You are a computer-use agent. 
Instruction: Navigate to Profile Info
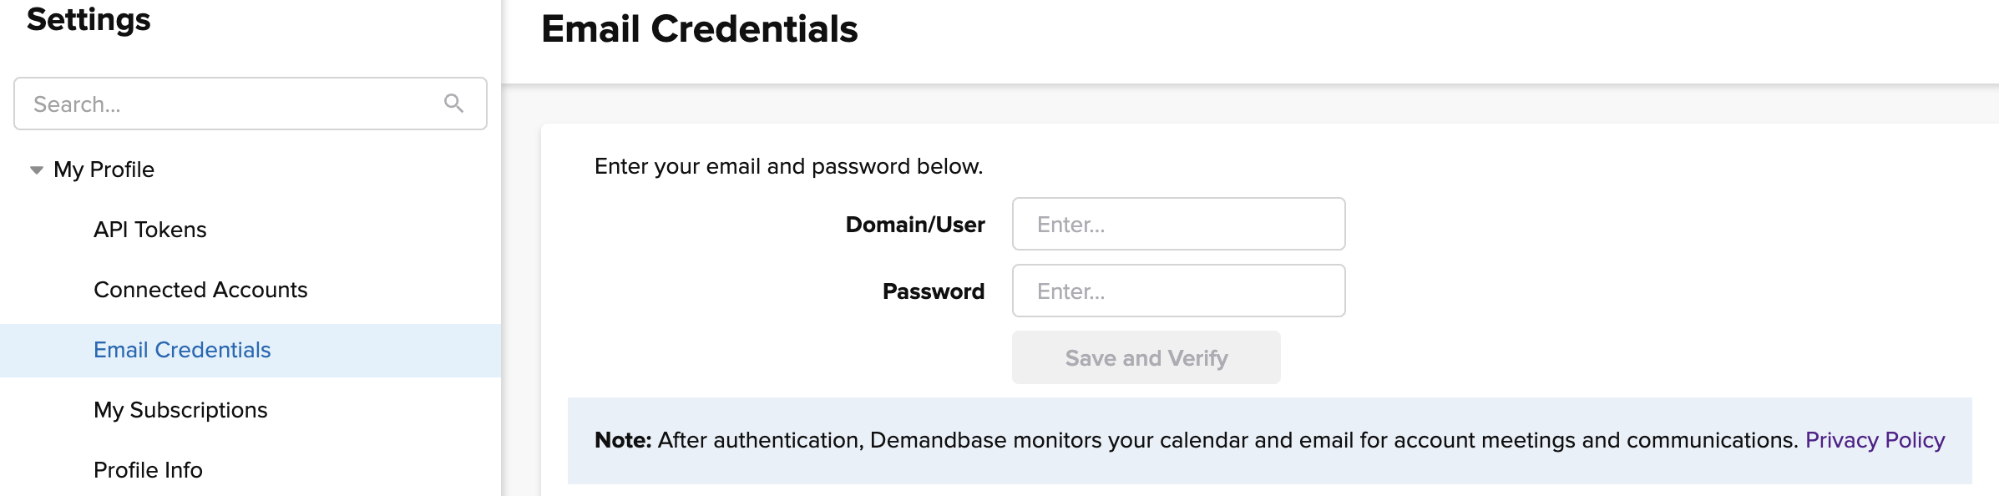tap(148, 470)
